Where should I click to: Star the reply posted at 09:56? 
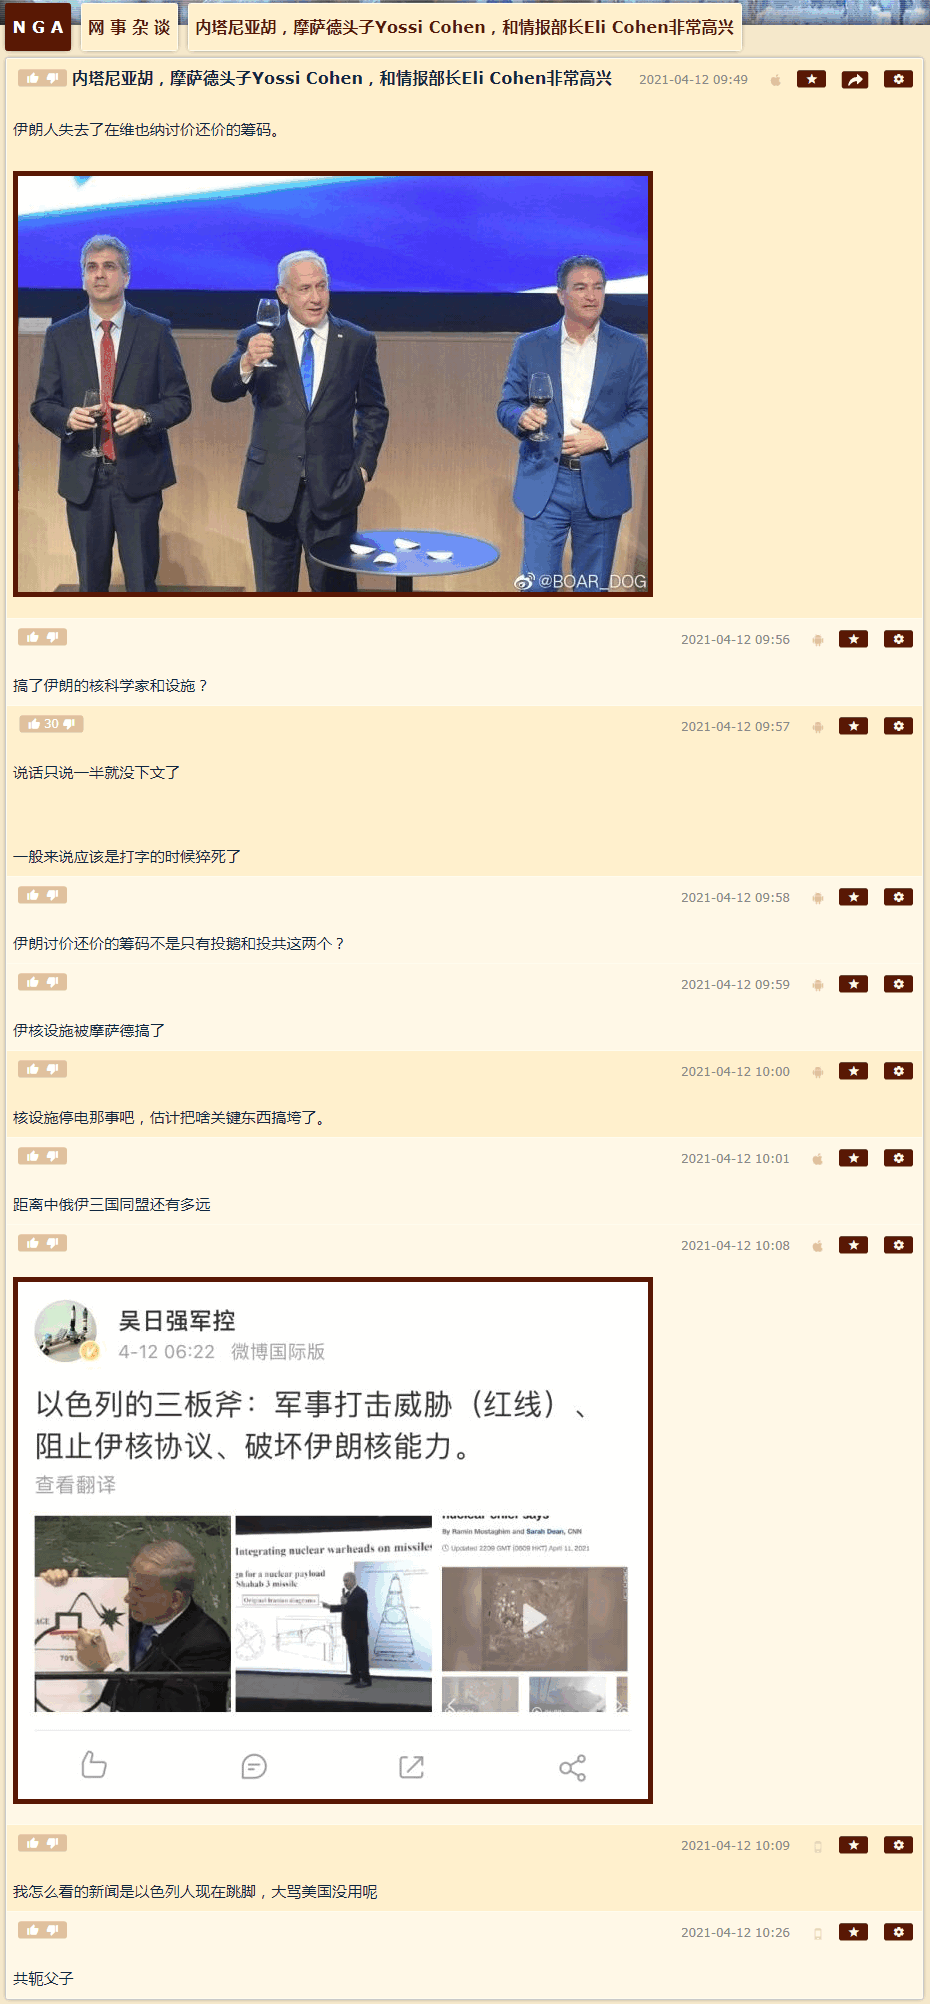[853, 639]
